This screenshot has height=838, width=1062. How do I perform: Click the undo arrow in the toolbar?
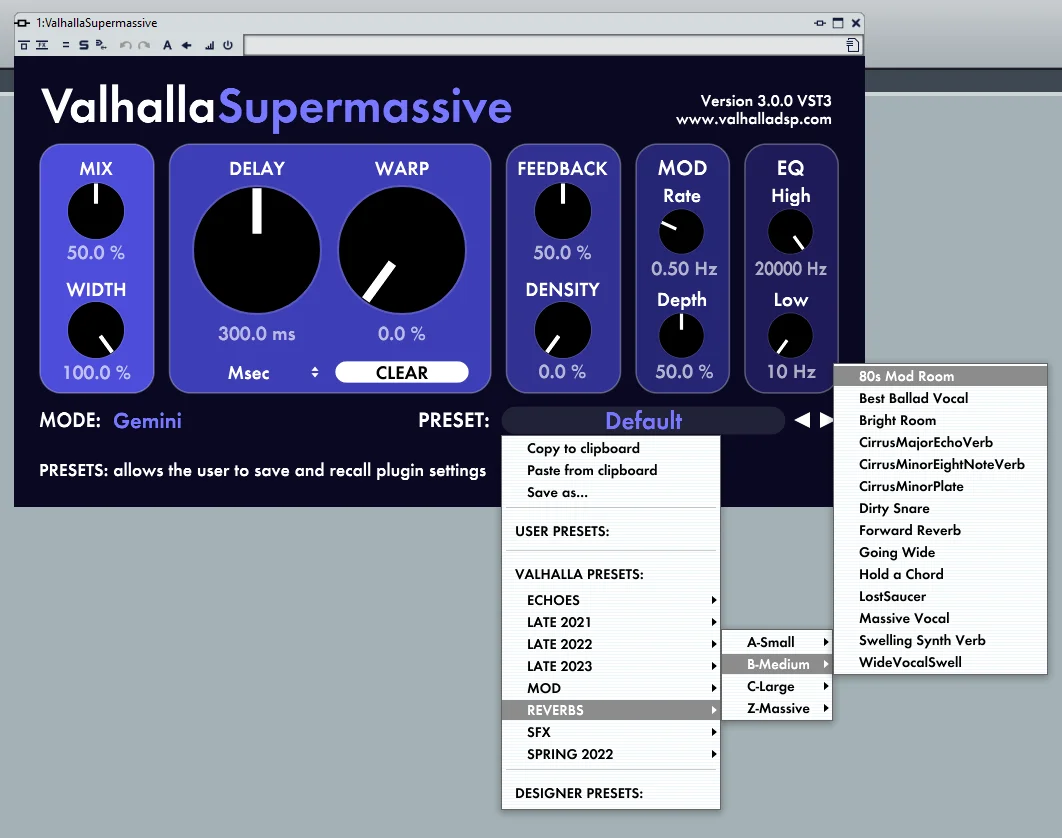(x=125, y=45)
